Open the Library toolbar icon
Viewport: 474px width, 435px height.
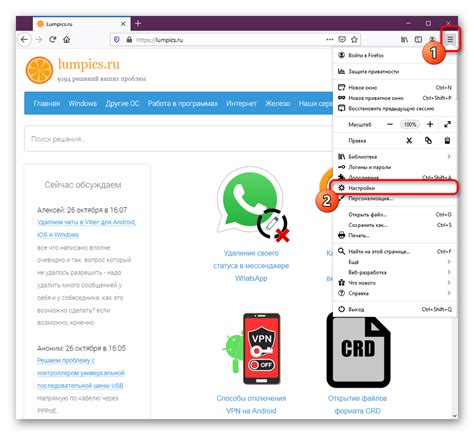(x=404, y=40)
